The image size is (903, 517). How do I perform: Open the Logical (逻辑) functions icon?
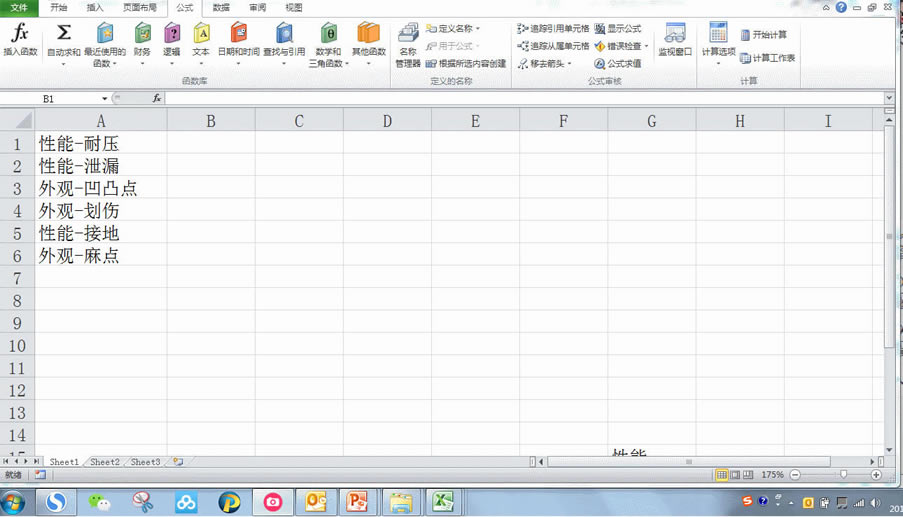tap(172, 33)
